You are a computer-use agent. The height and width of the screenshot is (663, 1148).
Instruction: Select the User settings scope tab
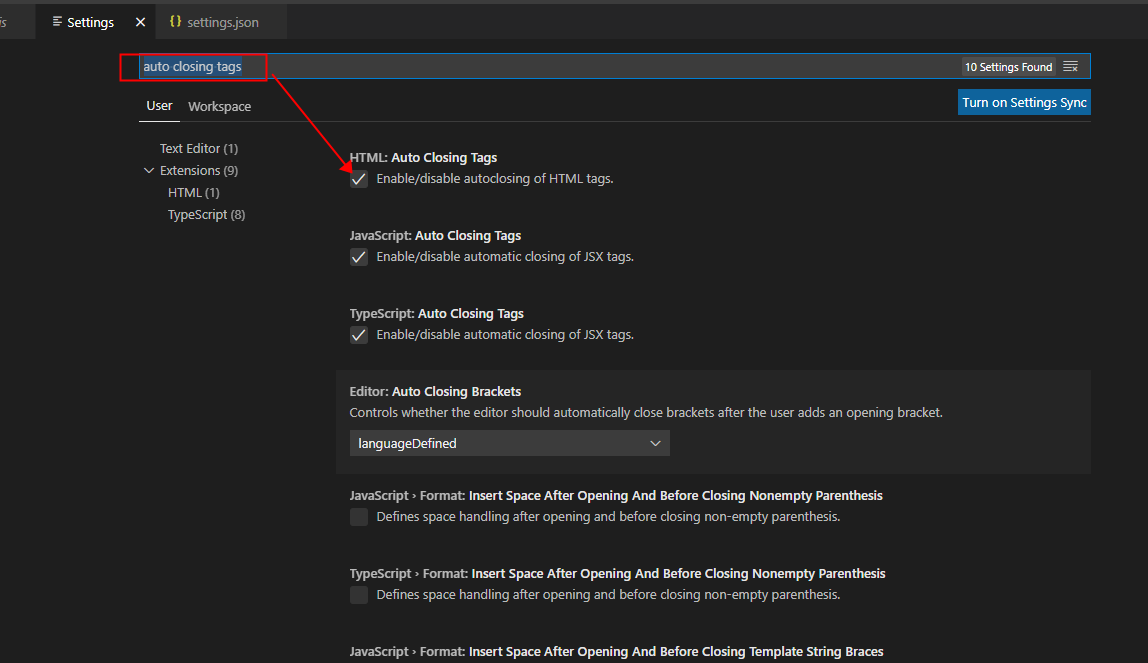(159, 106)
